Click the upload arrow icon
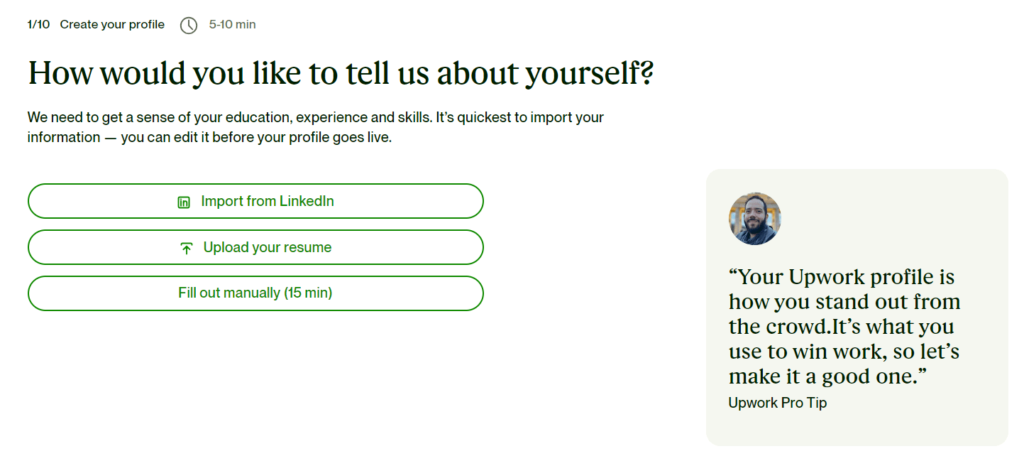Screen dimensions: 1024x461 186,248
